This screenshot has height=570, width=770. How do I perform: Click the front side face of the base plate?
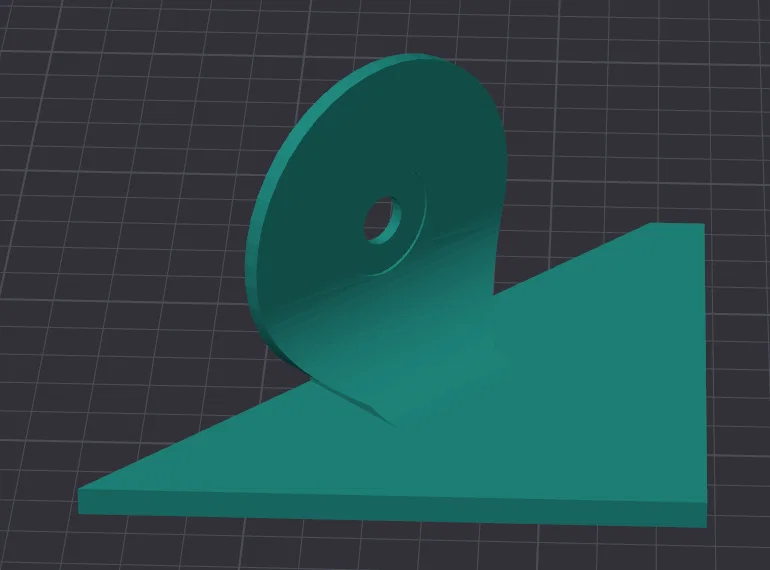coord(393,508)
